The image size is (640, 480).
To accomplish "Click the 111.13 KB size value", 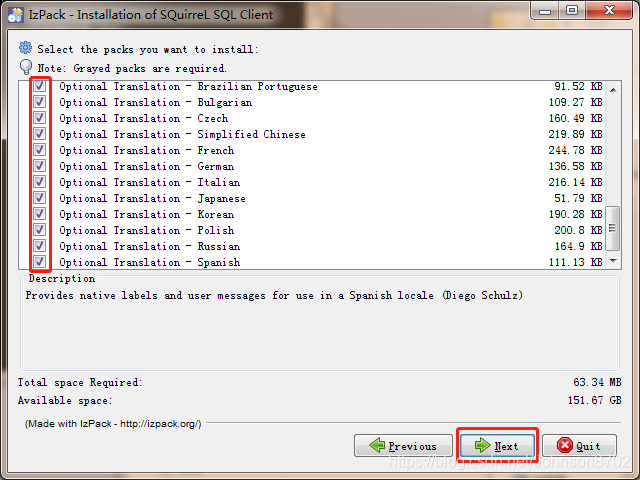I will (576, 262).
